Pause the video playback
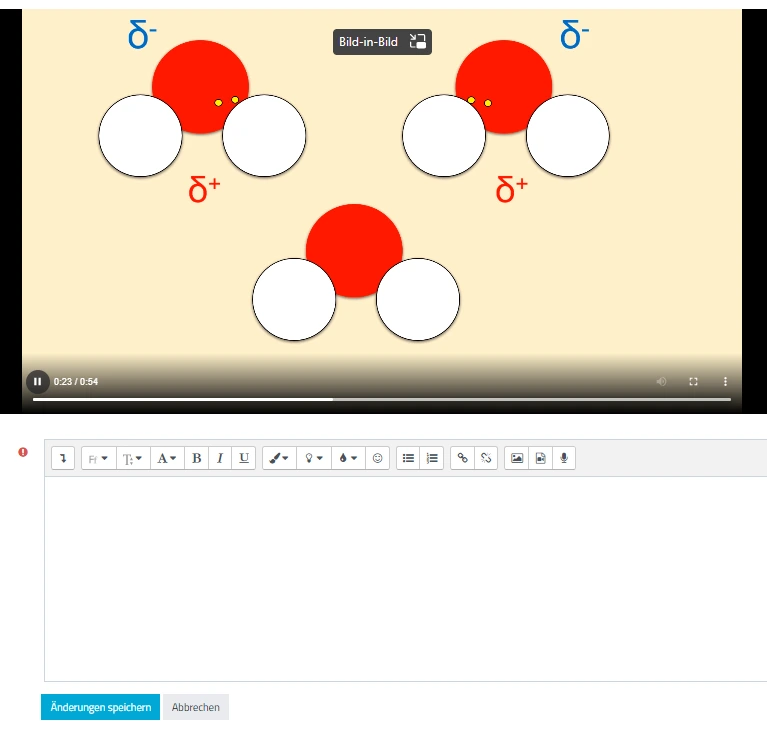 pos(37,381)
